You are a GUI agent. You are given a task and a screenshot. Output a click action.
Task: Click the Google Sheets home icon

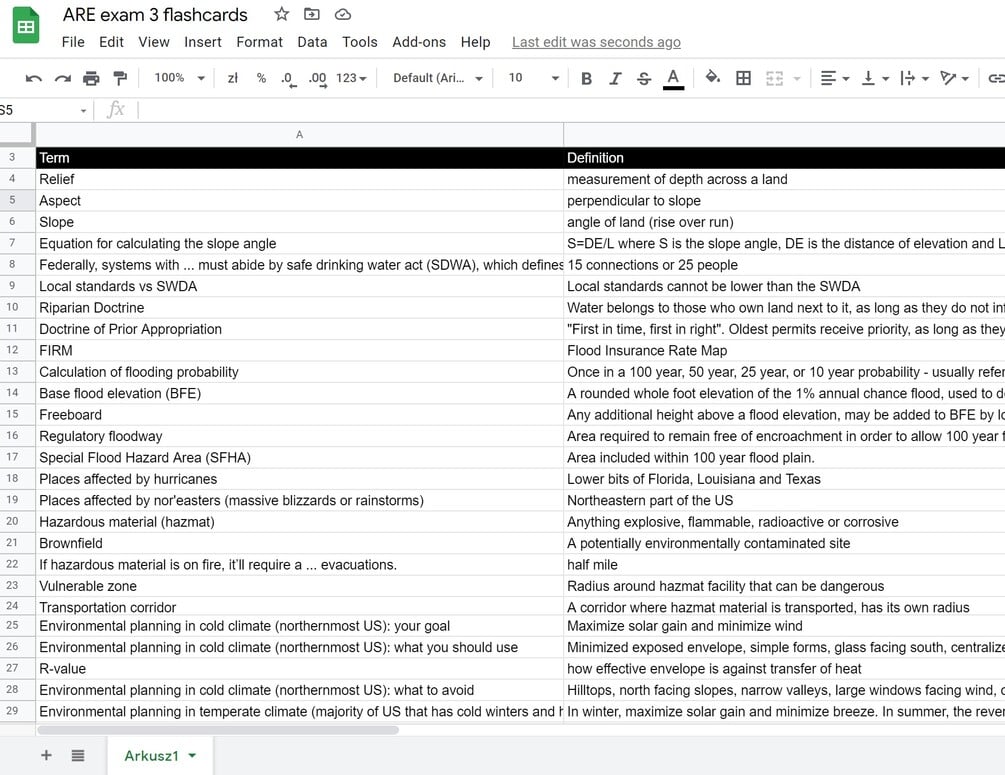click(26, 26)
